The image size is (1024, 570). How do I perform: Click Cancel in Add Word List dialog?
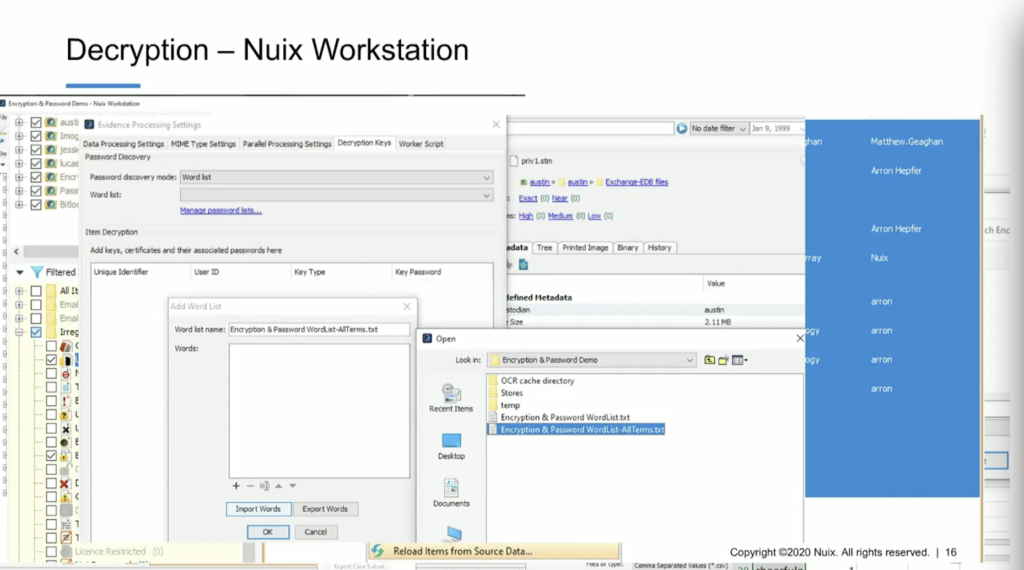315,531
